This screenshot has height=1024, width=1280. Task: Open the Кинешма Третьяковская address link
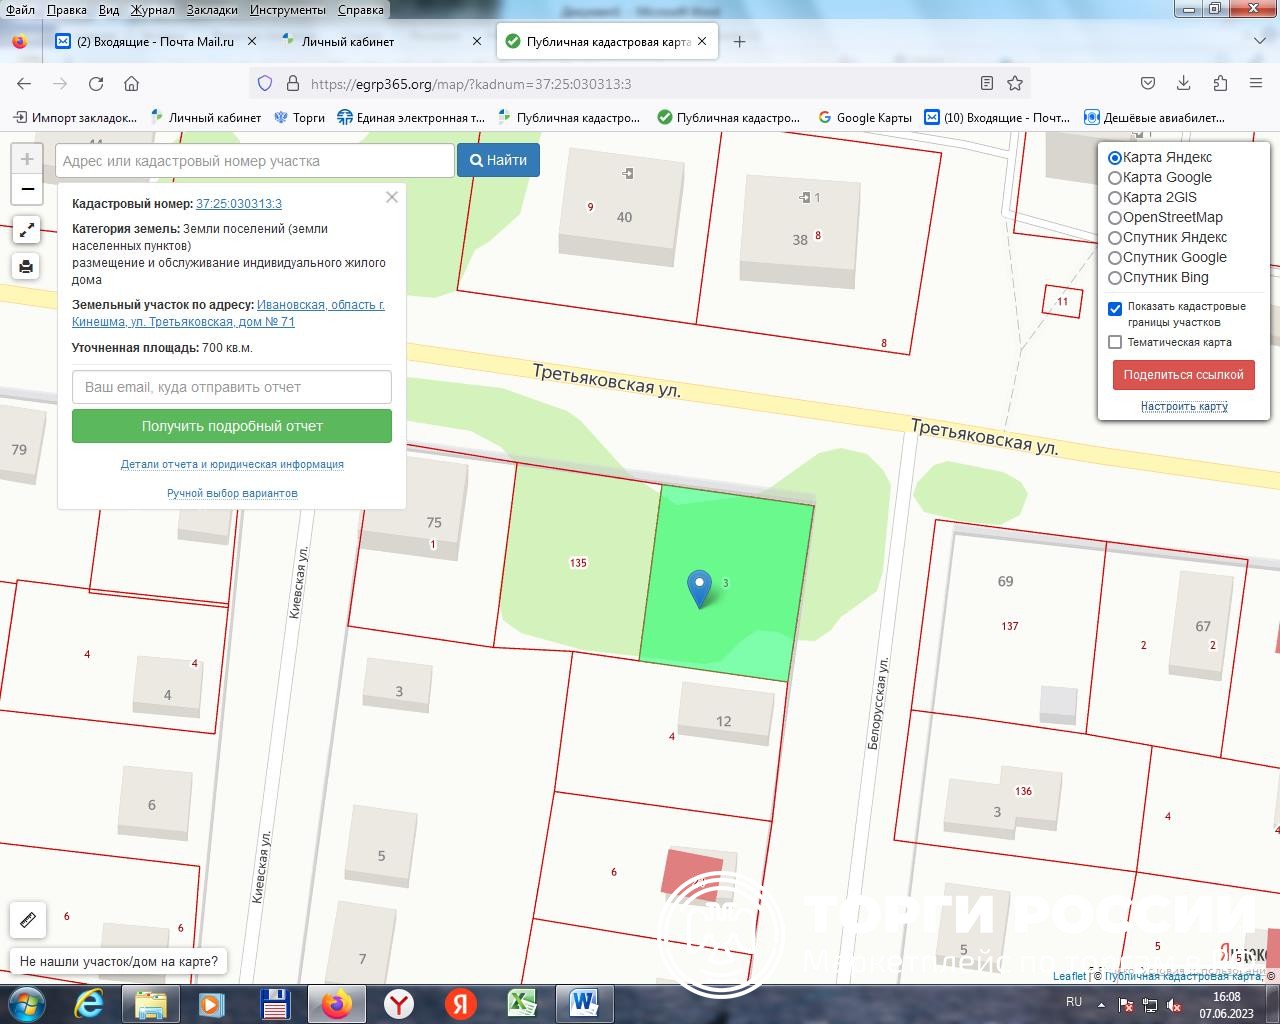tap(228, 313)
